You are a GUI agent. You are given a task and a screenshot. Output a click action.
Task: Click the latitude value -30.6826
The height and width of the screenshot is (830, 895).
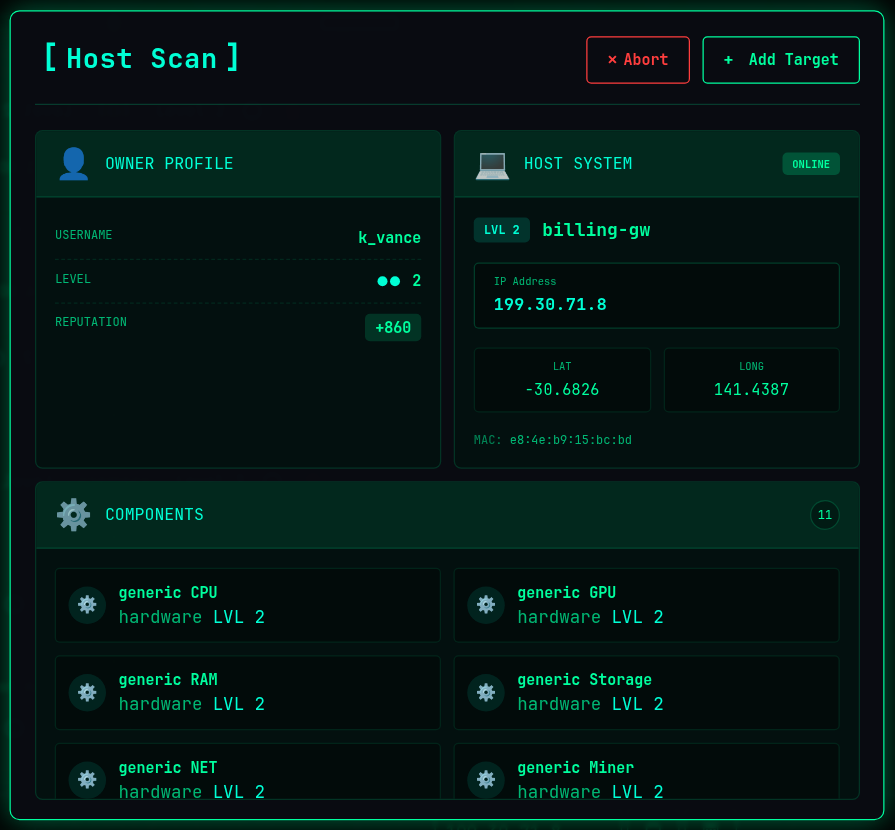pos(562,390)
